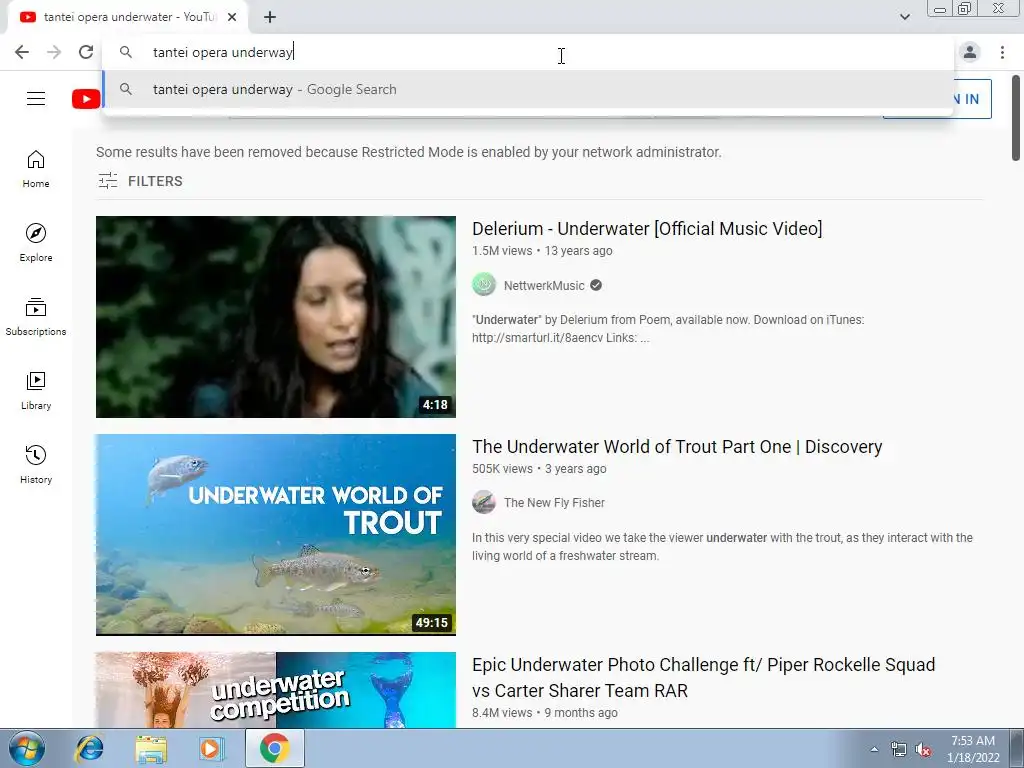This screenshot has height=768, width=1024.
Task: Click the YouTube logo icon
Action: pyautogui.click(x=86, y=99)
